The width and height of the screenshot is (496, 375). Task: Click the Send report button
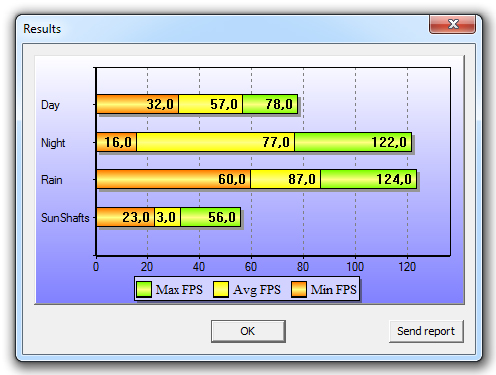tap(426, 331)
